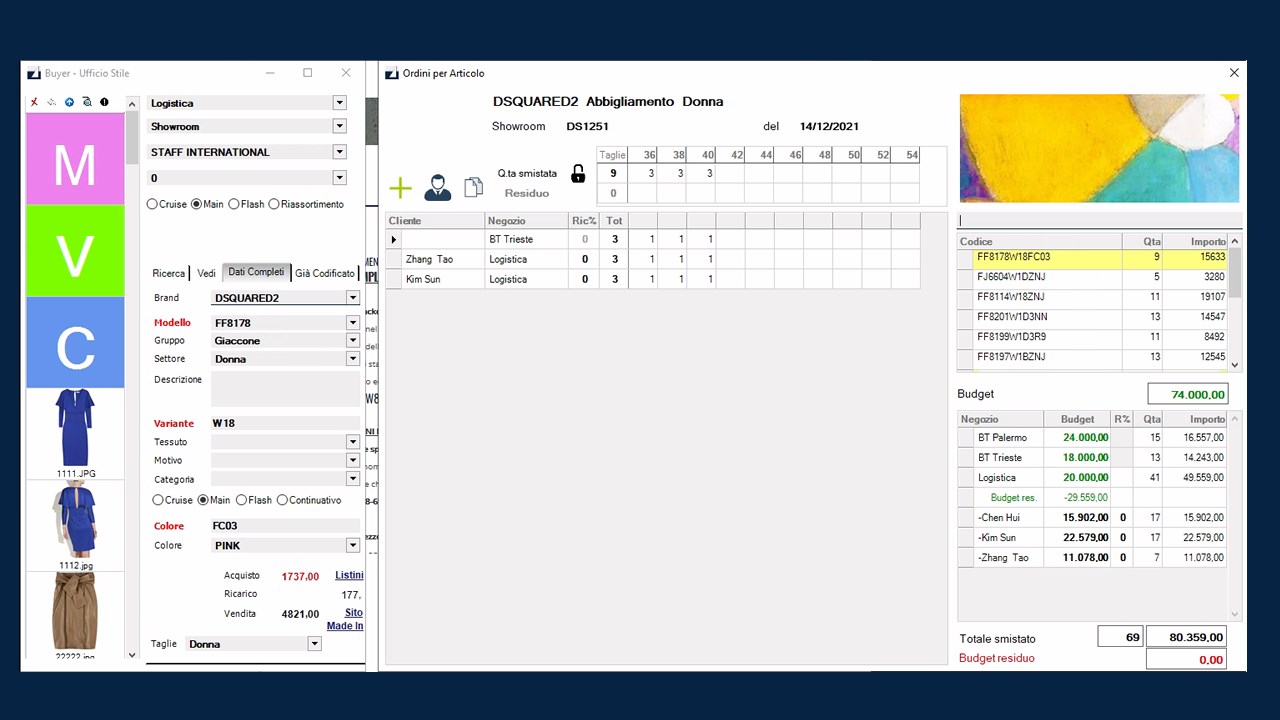Click the Codice column header
Image resolution: width=1280 pixels, height=720 pixels.
(x=1039, y=241)
